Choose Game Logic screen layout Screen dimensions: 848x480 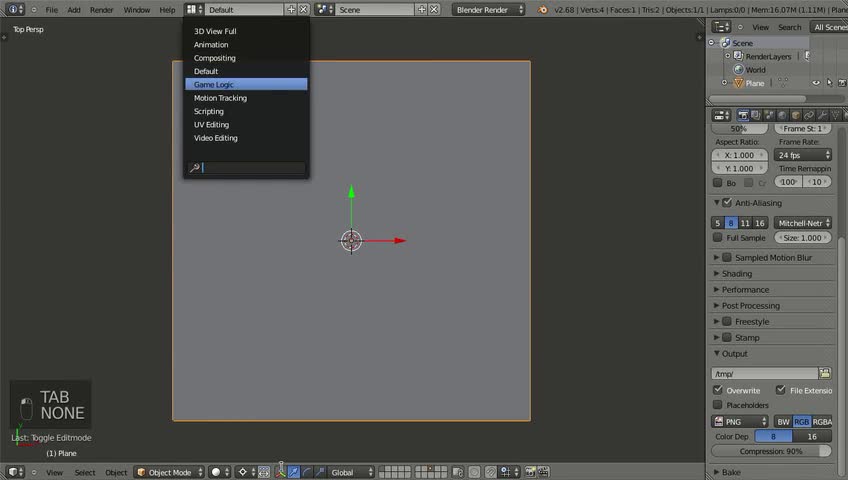click(246, 84)
